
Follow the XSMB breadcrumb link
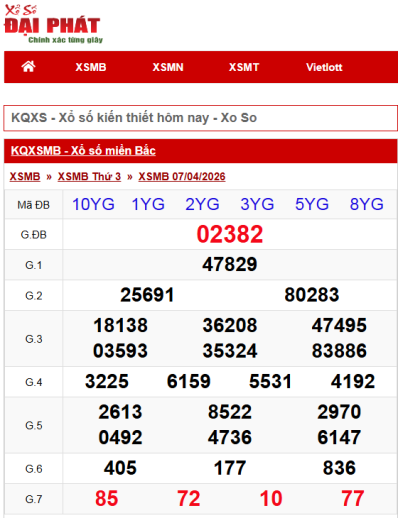tap(25, 176)
